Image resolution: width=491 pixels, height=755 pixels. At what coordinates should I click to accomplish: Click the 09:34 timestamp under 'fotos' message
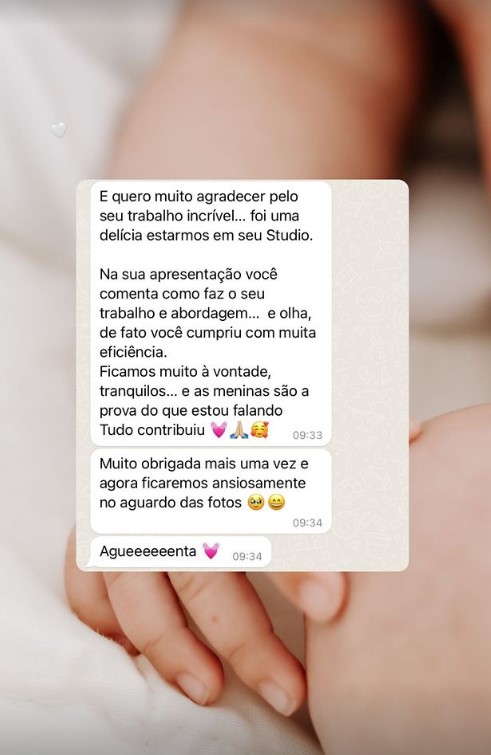point(307,522)
